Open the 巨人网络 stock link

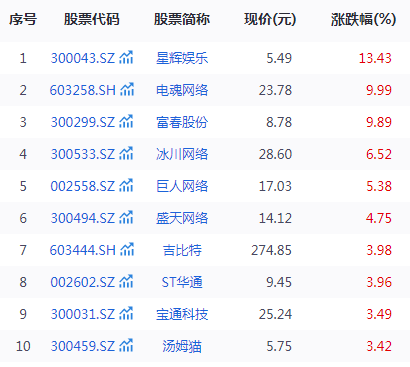coord(182,186)
